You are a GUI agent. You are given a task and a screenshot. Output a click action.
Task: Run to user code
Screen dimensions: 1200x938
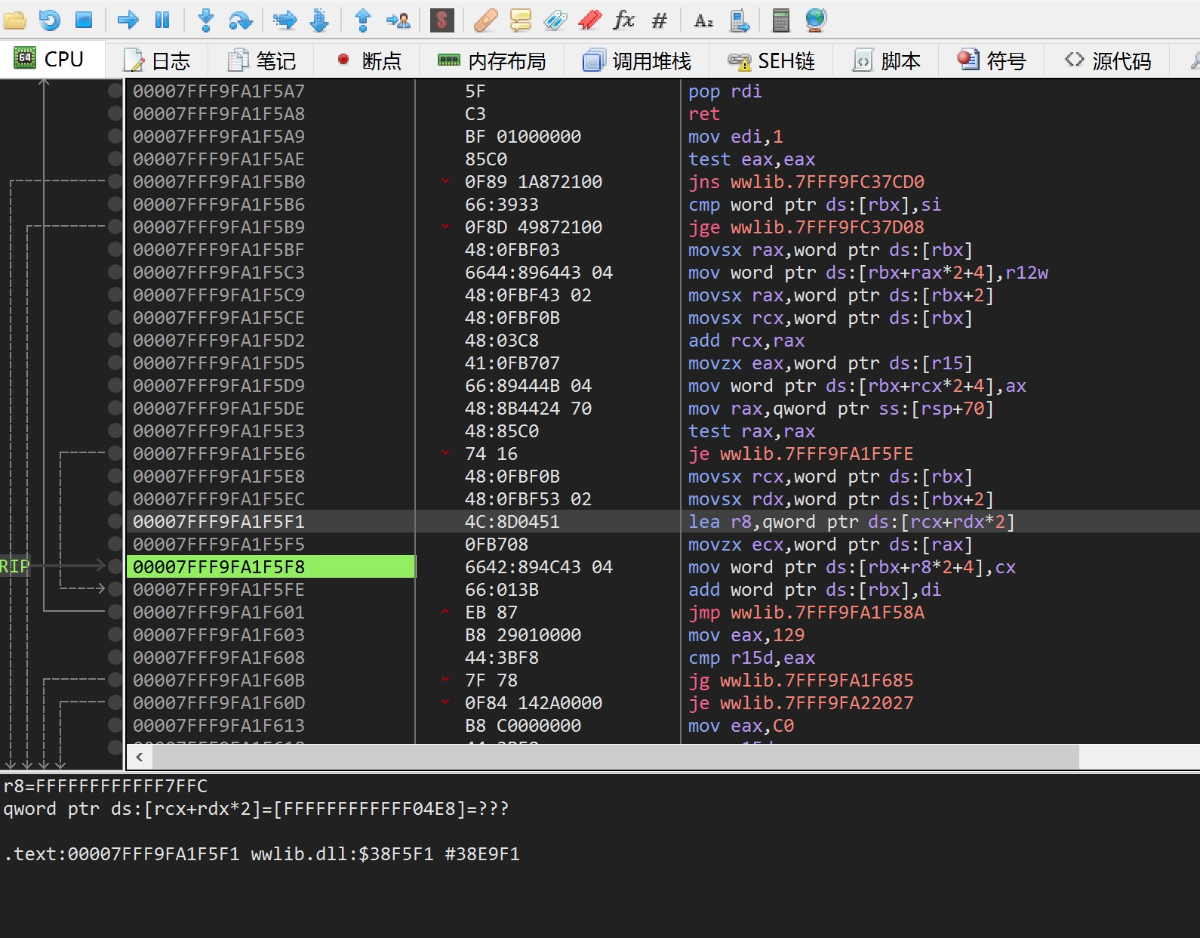pyautogui.click(x=397, y=19)
